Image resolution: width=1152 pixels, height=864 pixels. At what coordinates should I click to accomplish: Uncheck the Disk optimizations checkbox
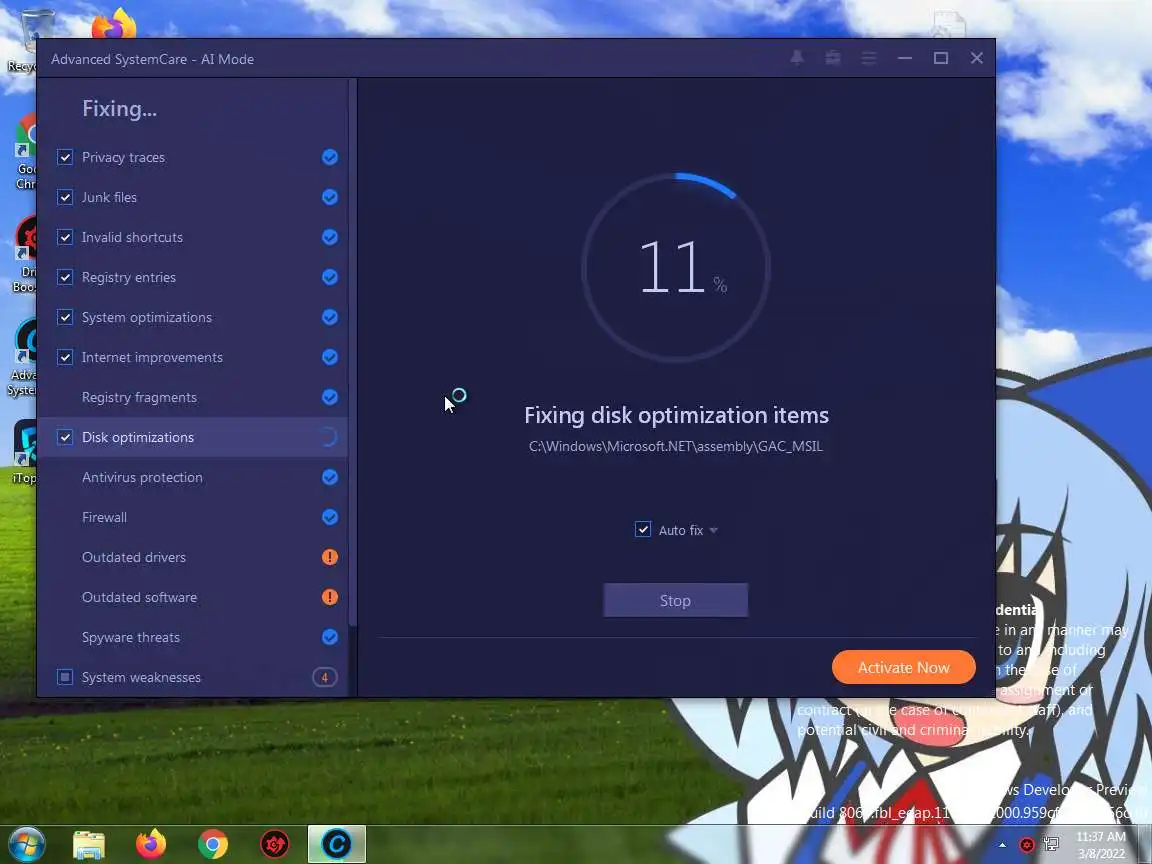coord(65,437)
